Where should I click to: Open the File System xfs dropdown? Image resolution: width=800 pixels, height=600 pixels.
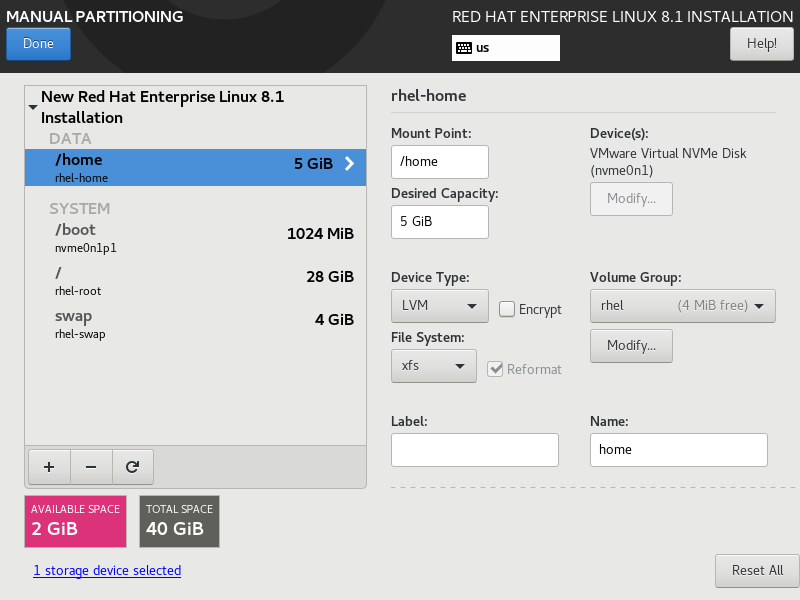pyautogui.click(x=434, y=366)
